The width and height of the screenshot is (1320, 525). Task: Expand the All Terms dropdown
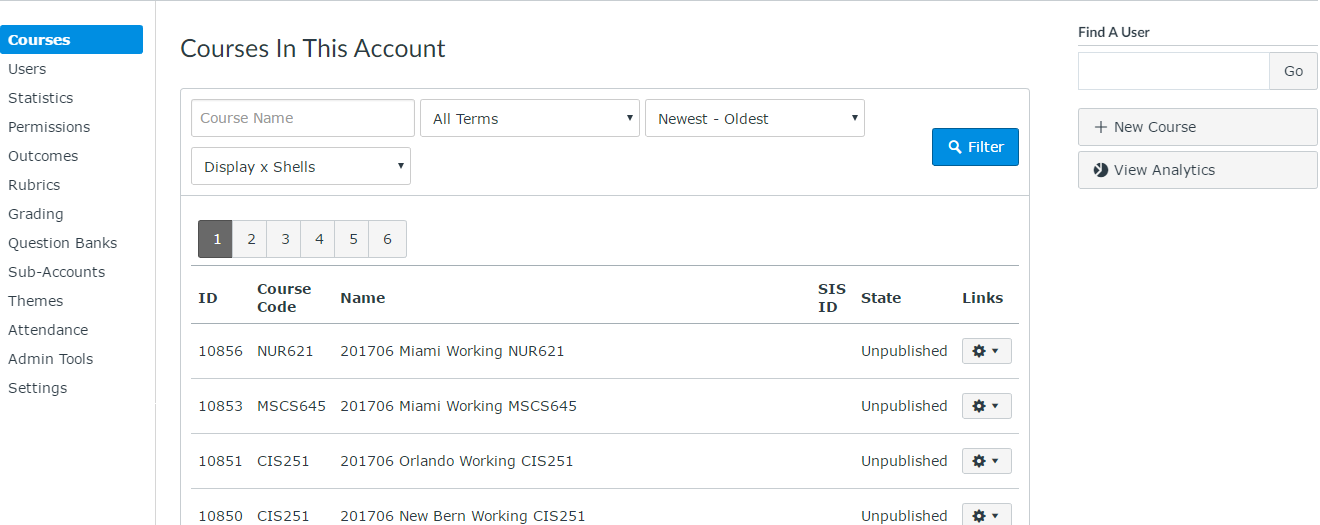coord(530,118)
